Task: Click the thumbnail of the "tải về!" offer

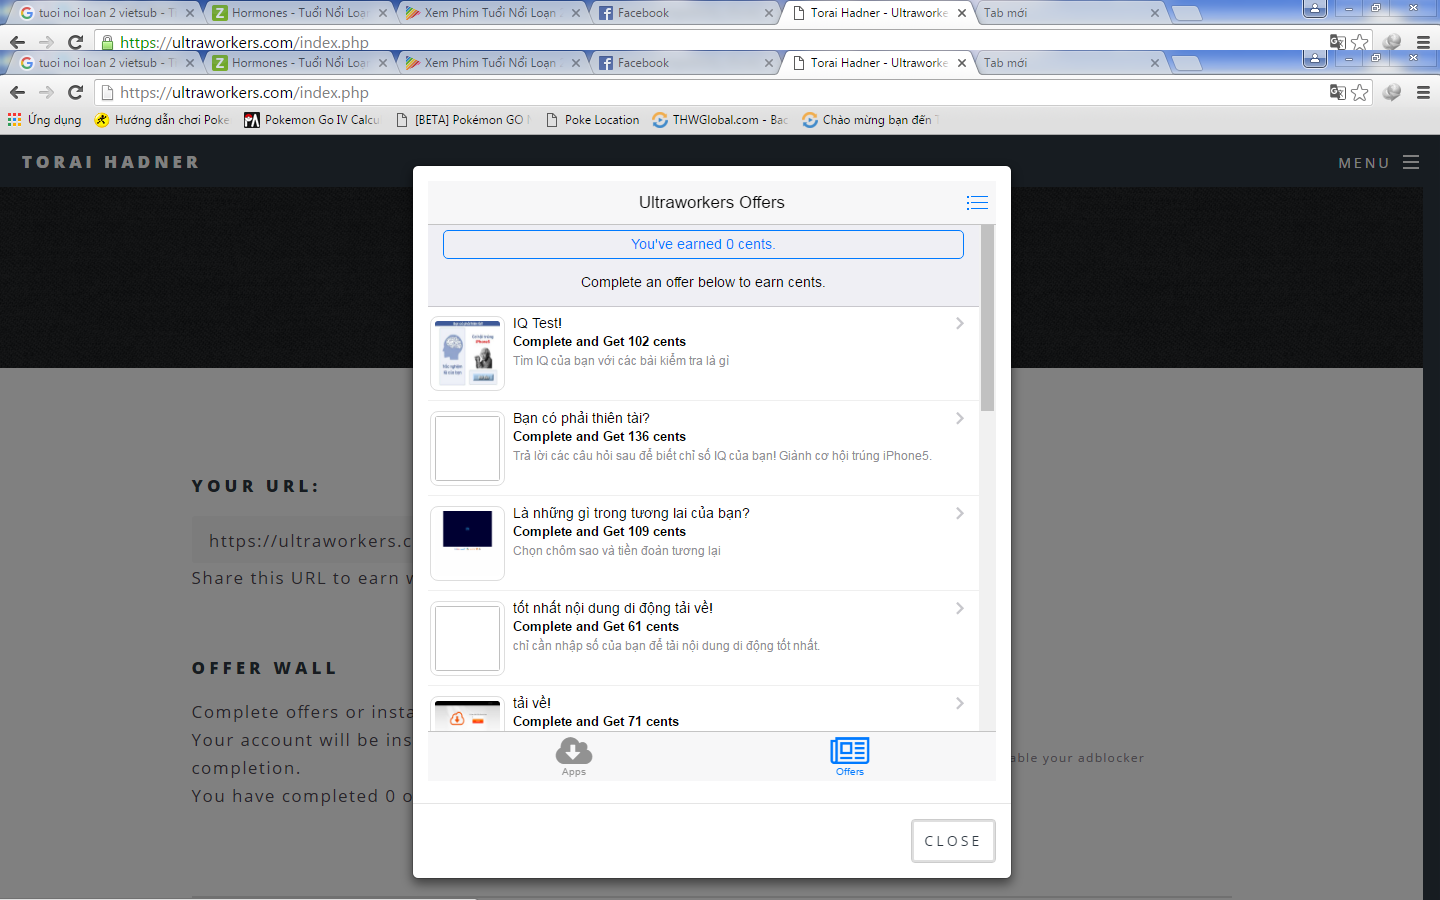Action: click(467, 714)
